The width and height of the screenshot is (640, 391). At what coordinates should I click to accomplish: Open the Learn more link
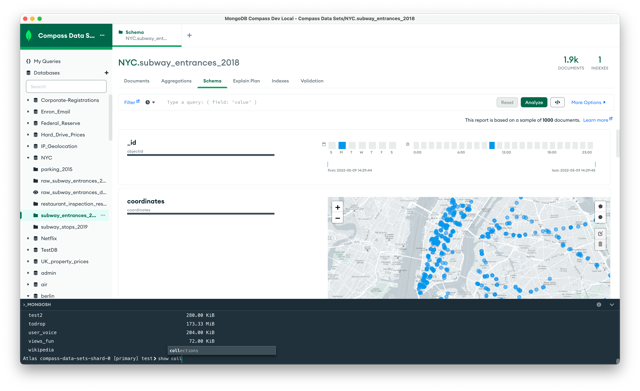coord(597,120)
